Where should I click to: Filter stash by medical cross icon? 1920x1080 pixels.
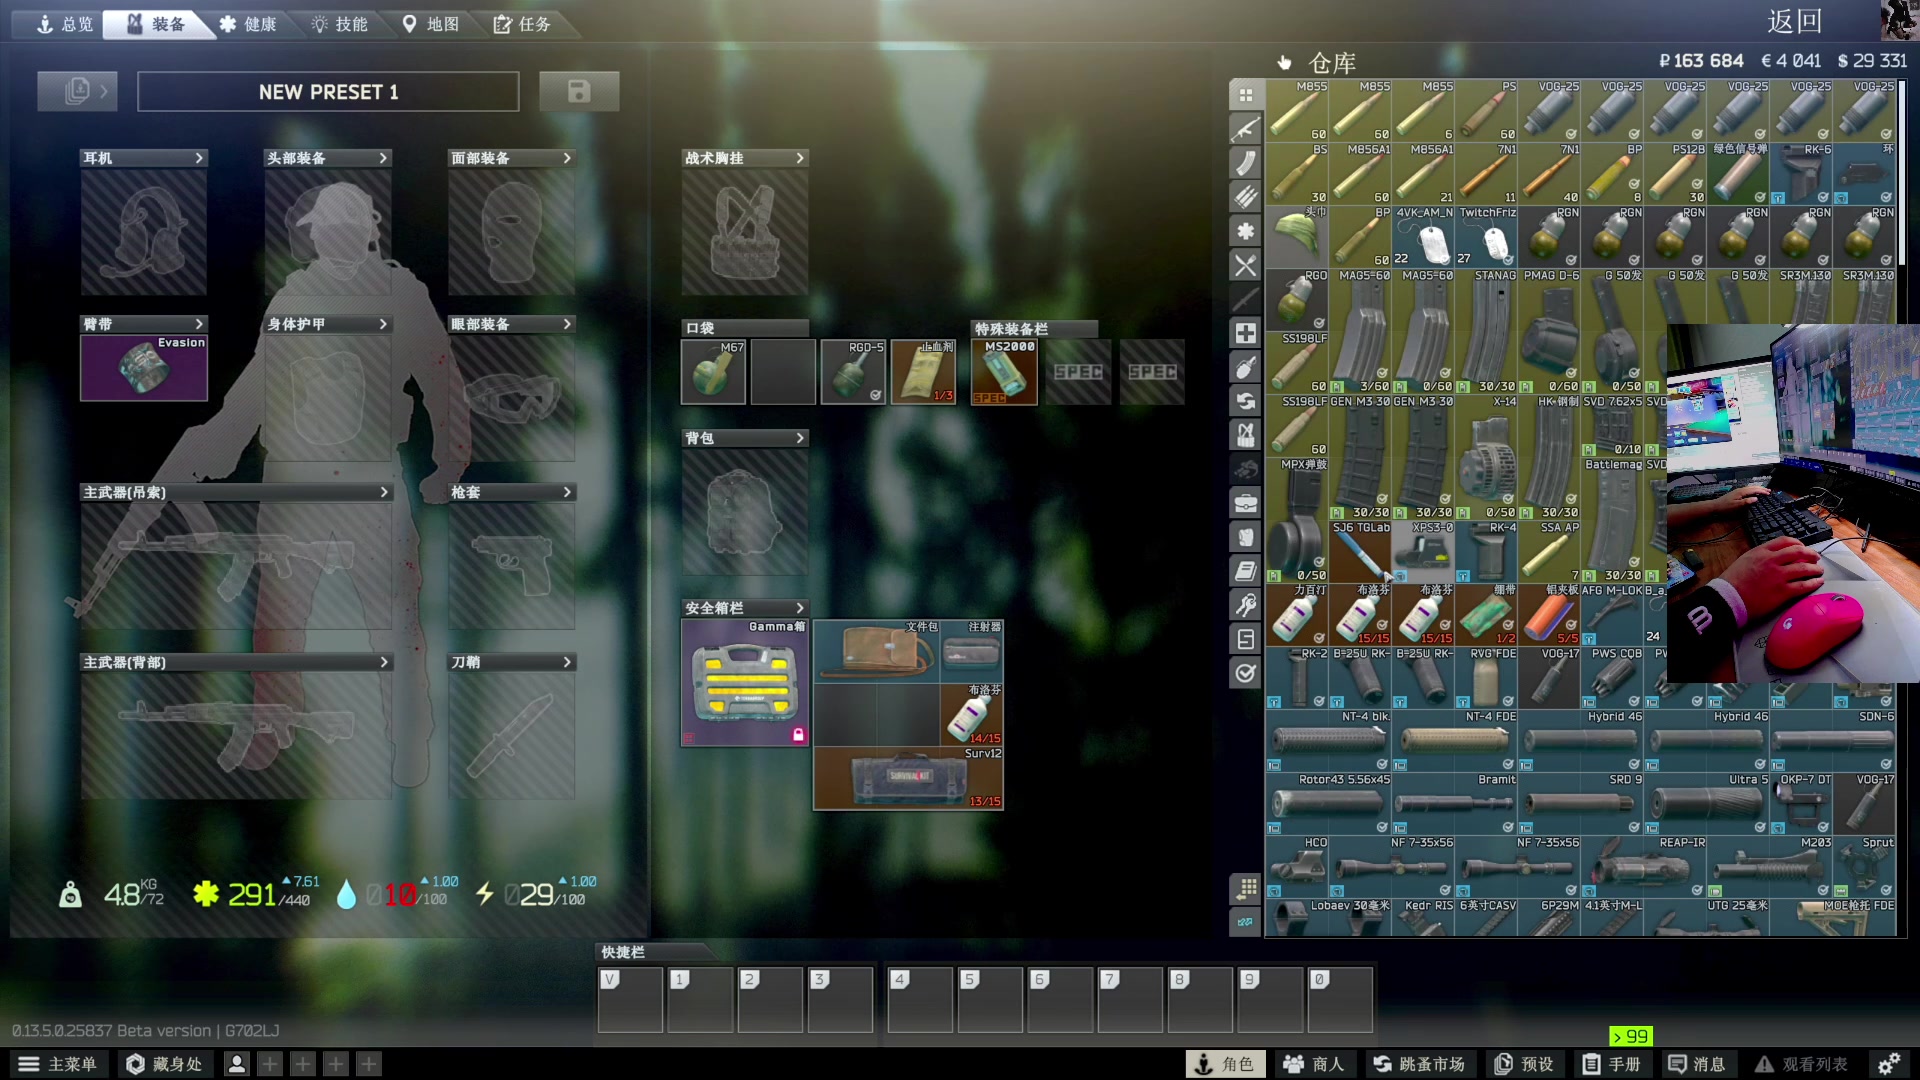tap(1245, 333)
